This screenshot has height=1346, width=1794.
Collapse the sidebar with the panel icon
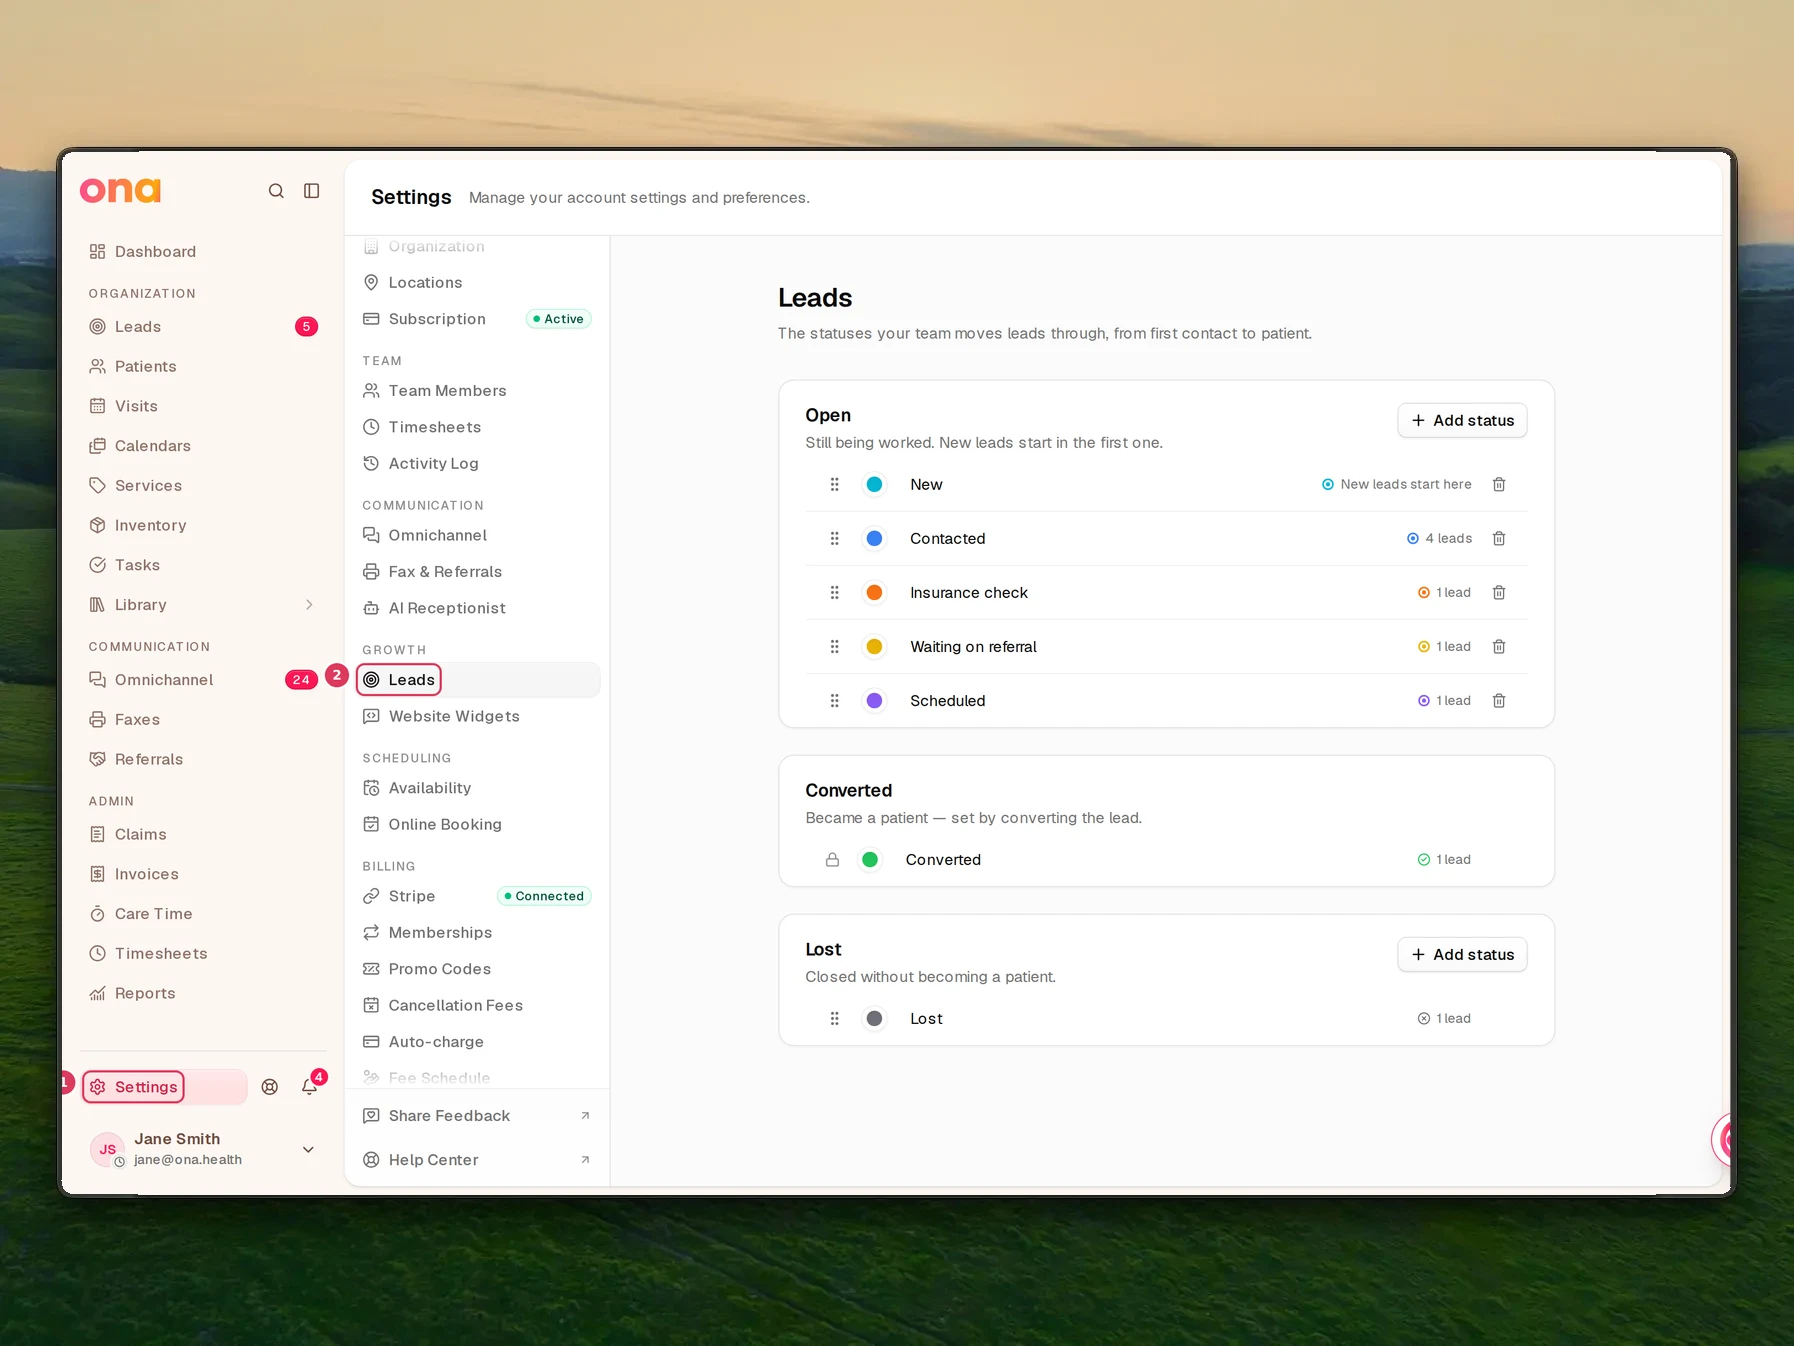[312, 191]
